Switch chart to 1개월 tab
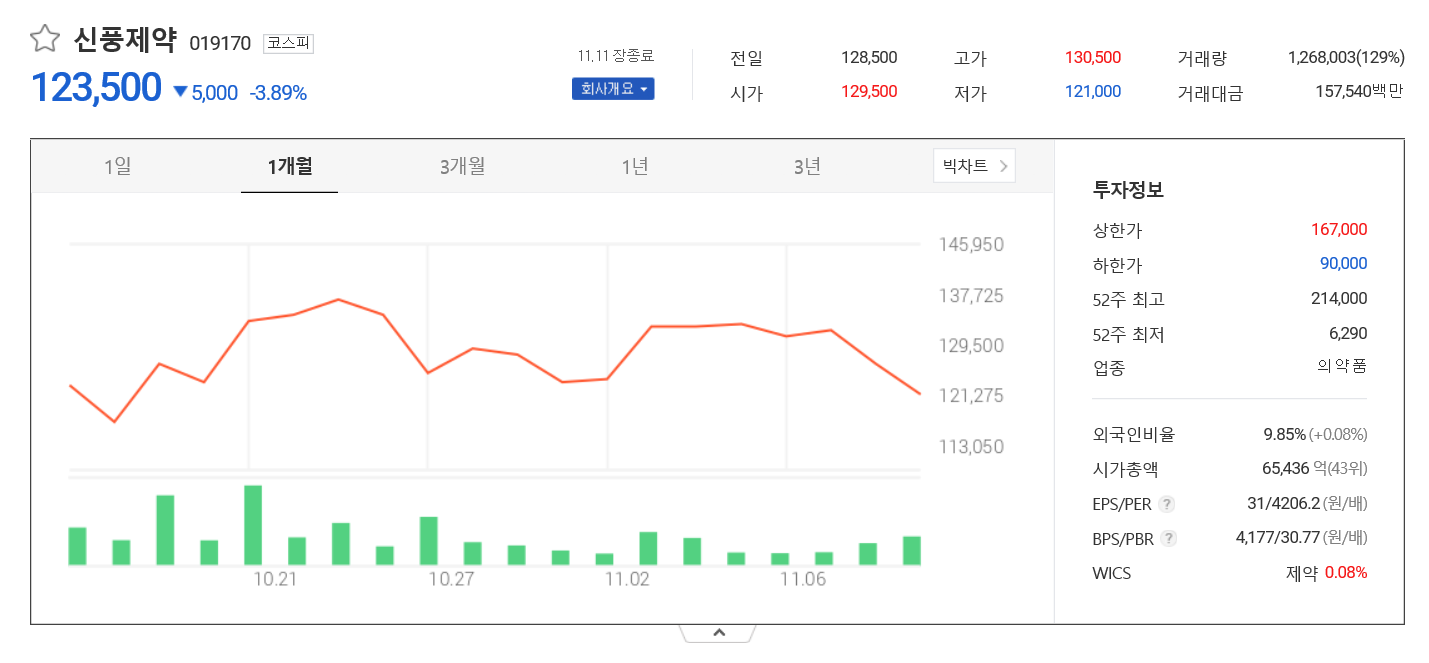The height and width of the screenshot is (663, 1429). tap(290, 167)
